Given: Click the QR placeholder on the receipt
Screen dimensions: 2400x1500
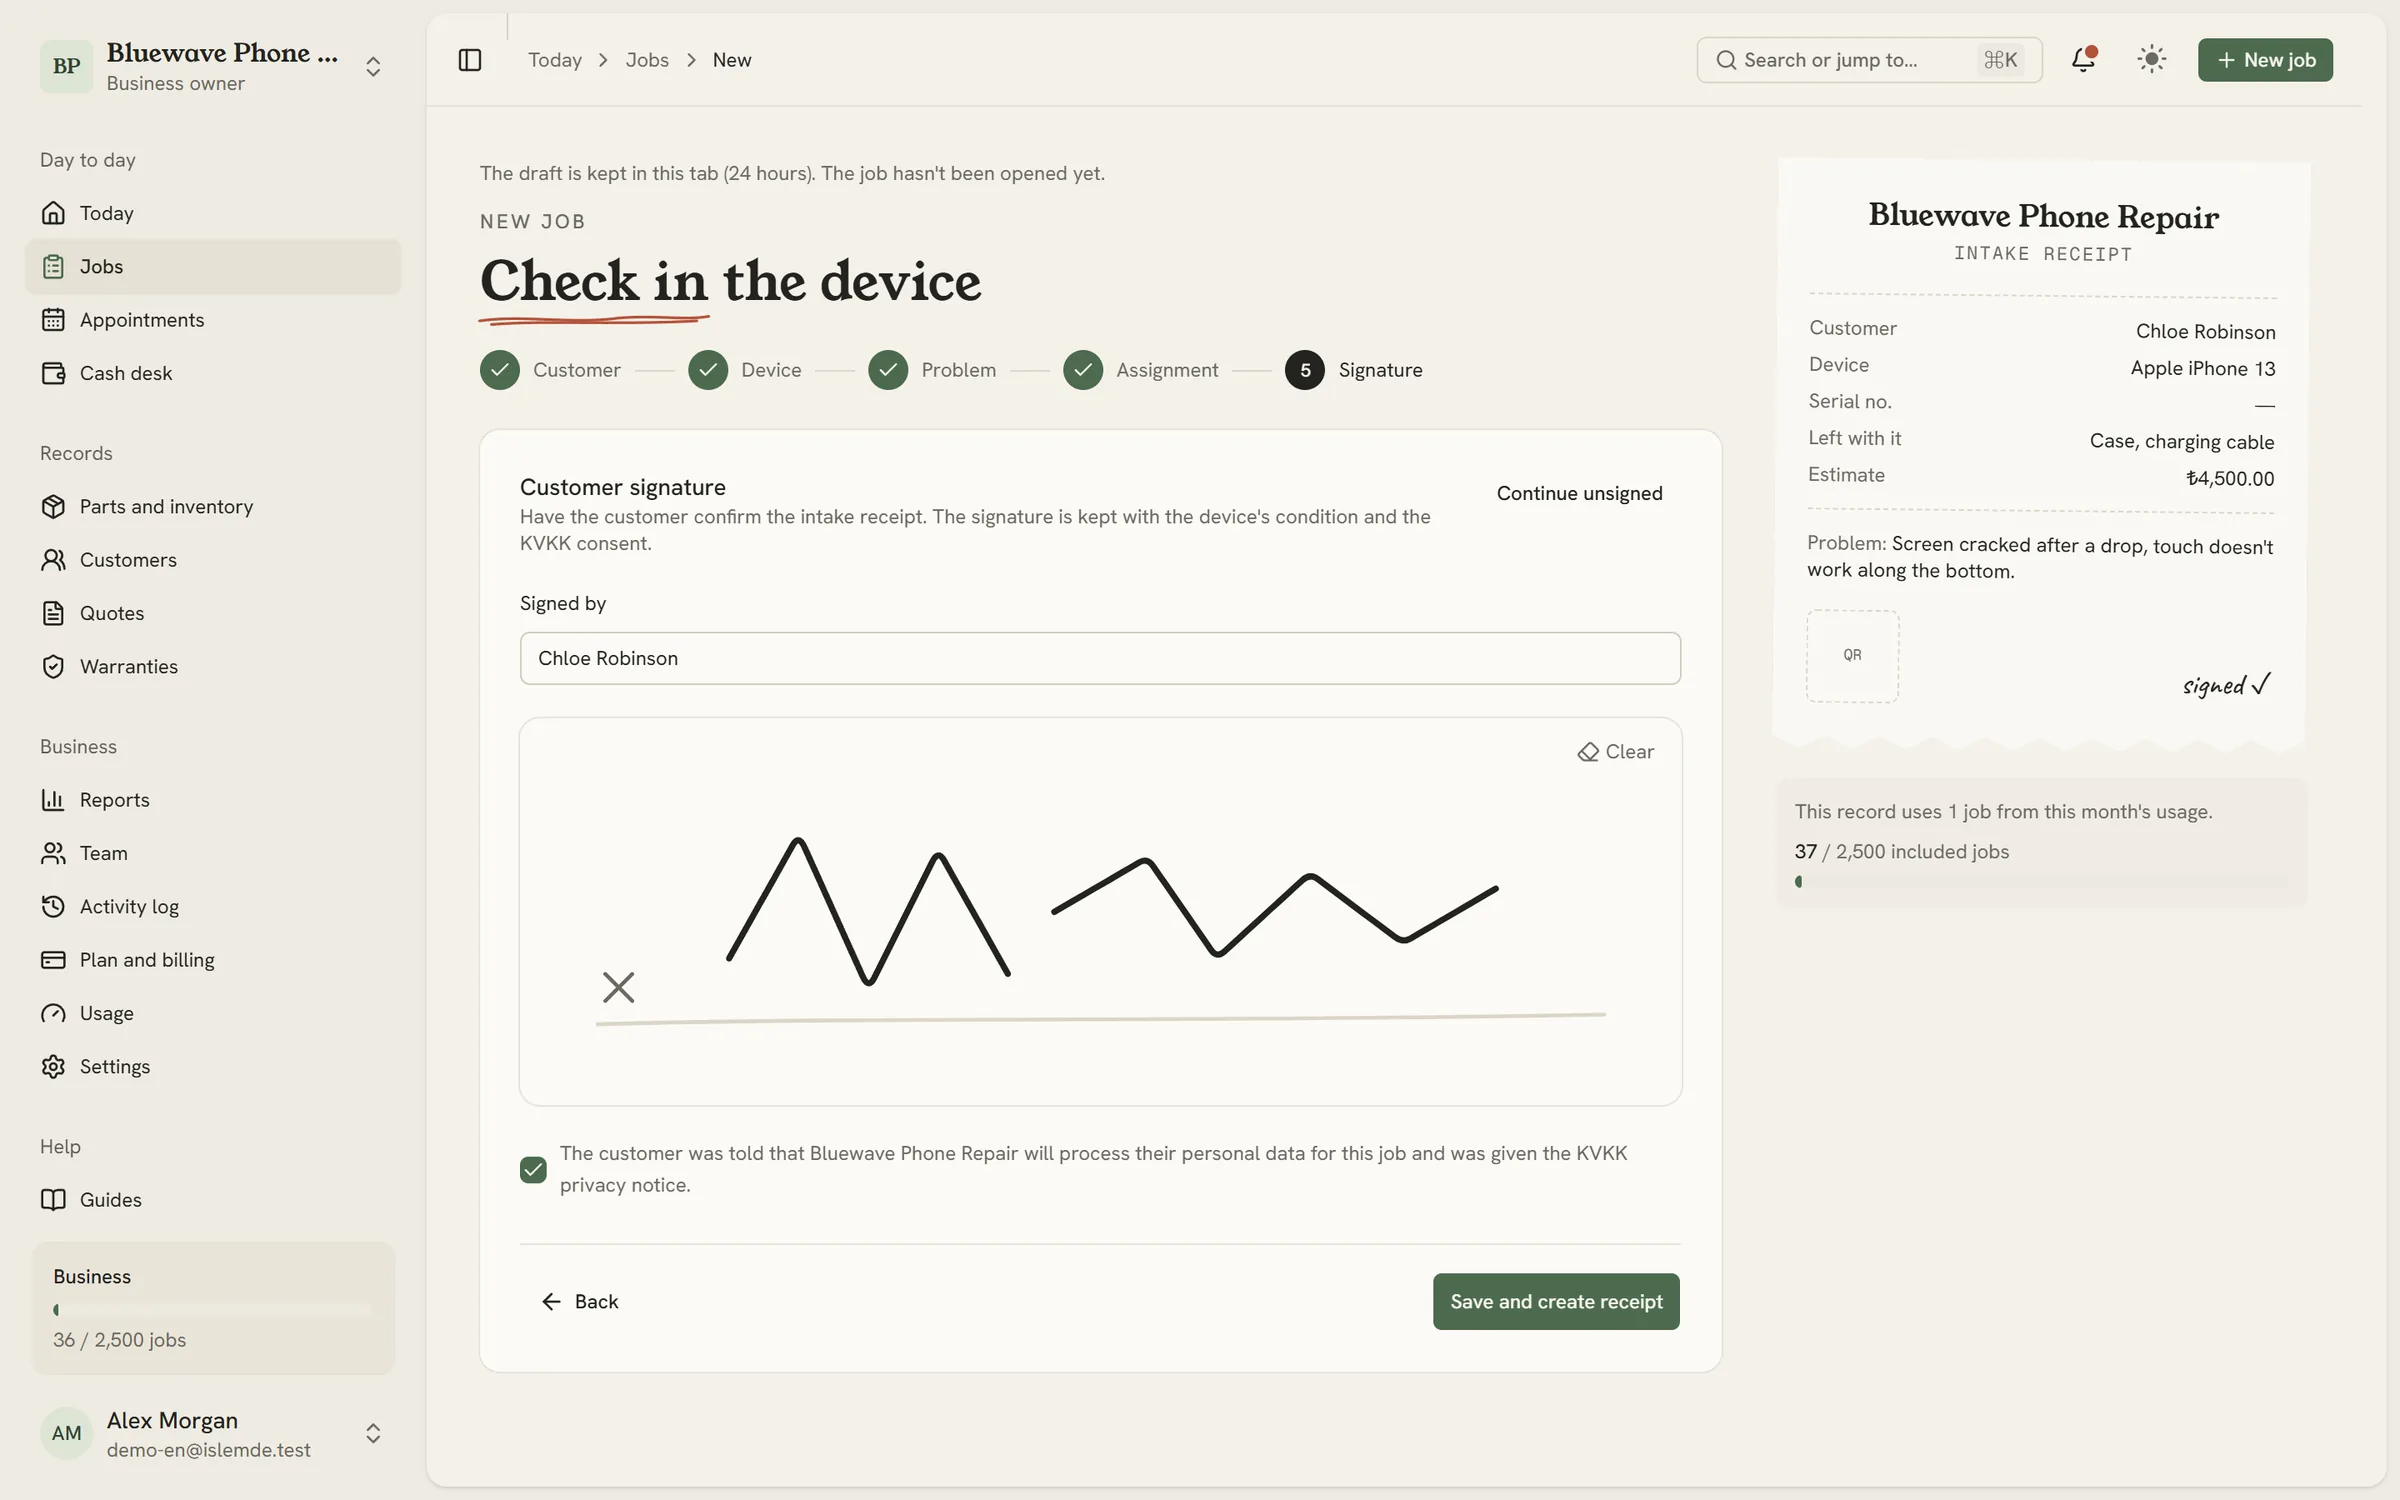Looking at the screenshot, I should pos(1852,656).
